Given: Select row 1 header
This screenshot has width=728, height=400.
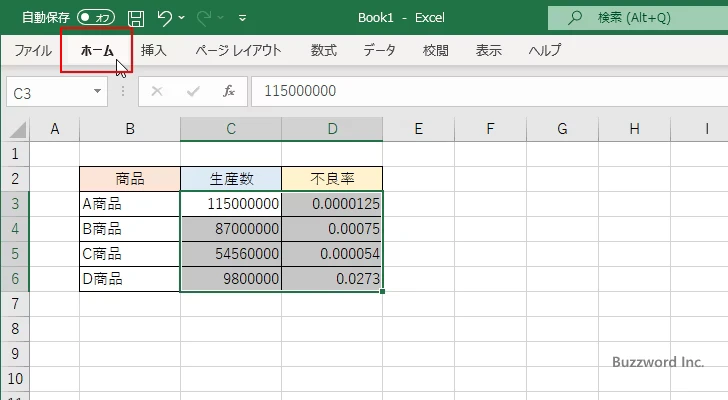Looking at the screenshot, I should coord(15,154).
